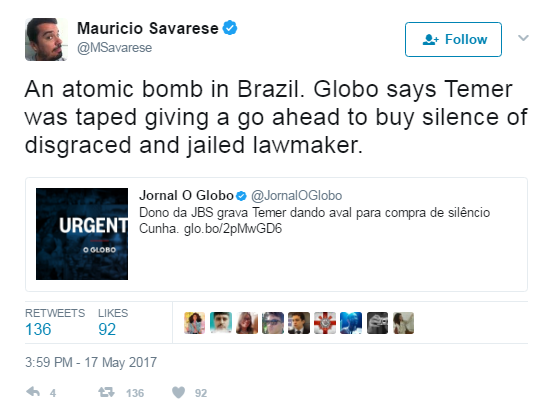The height and width of the screenshot is (414, 552).
Task: Click the retweet icon below the tweet
Action: (106, 392)
